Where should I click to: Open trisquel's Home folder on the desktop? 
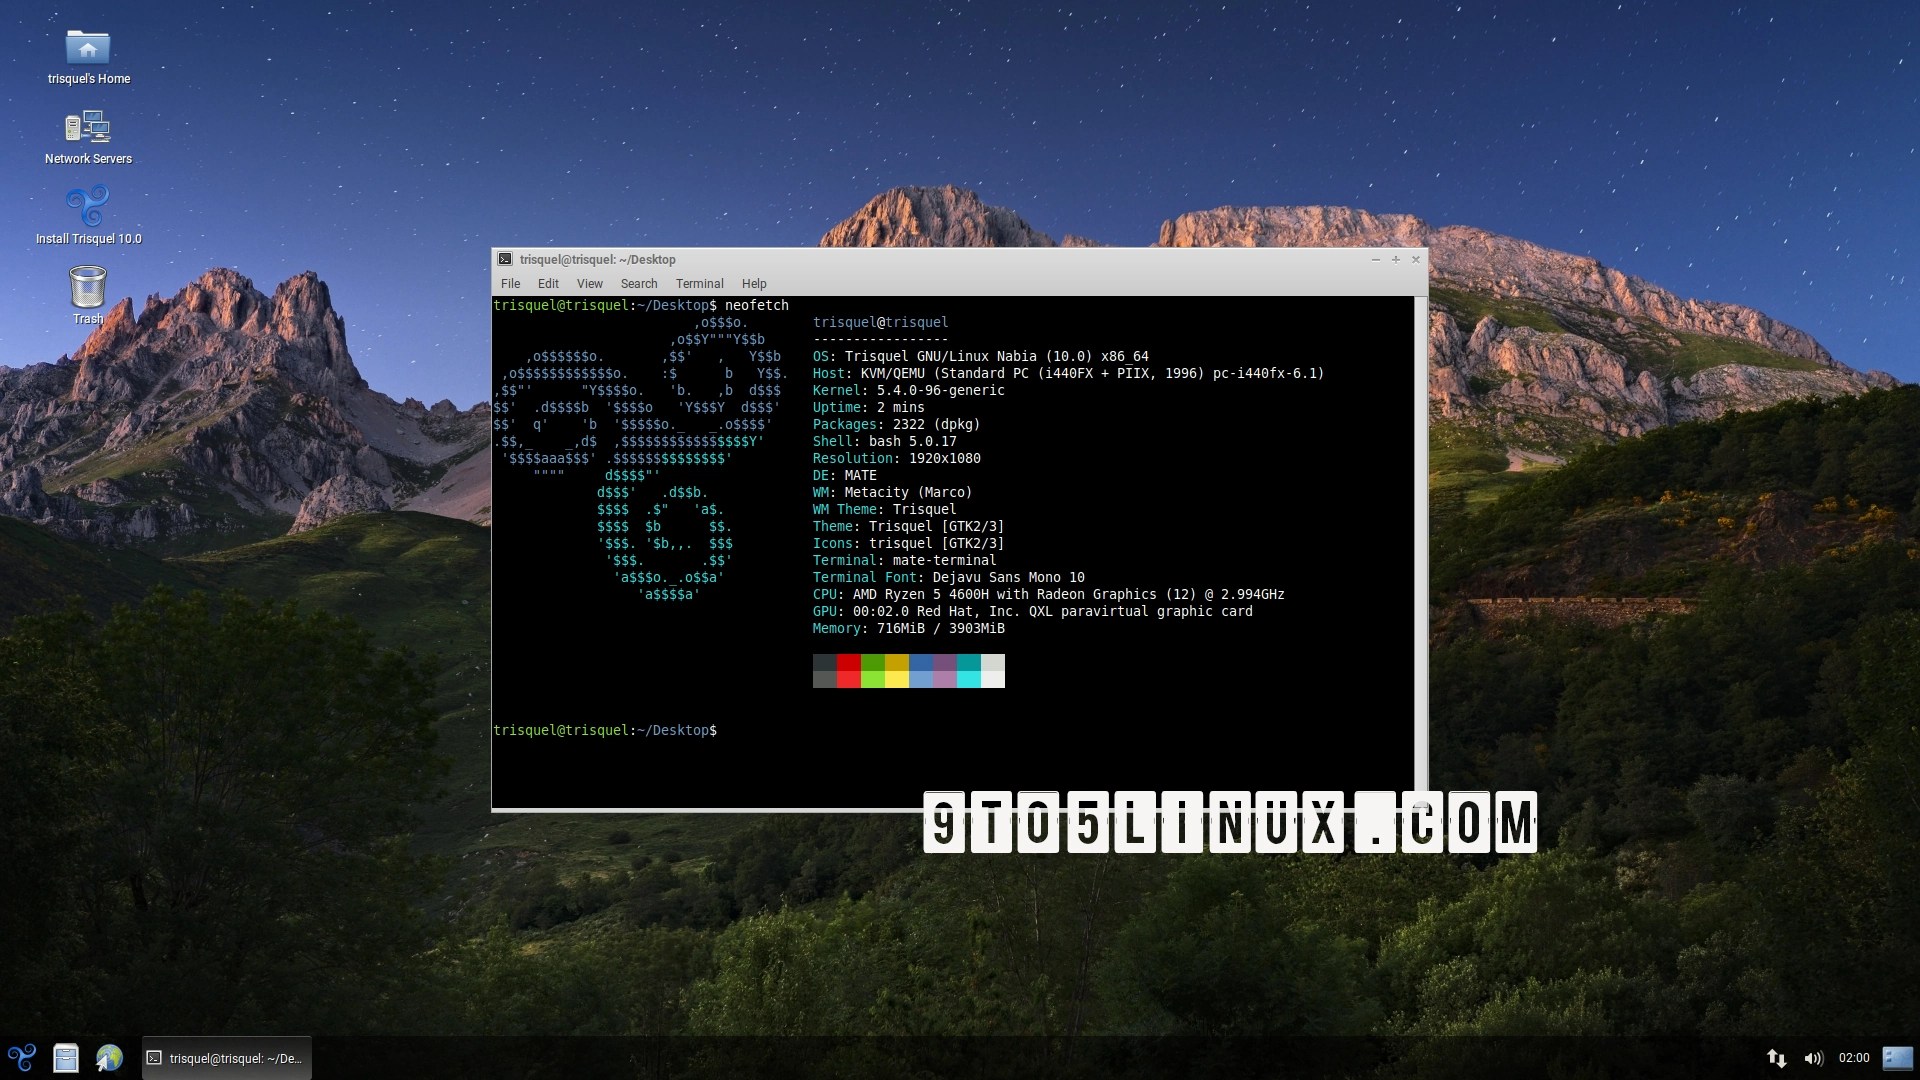[x=88, y=47]
